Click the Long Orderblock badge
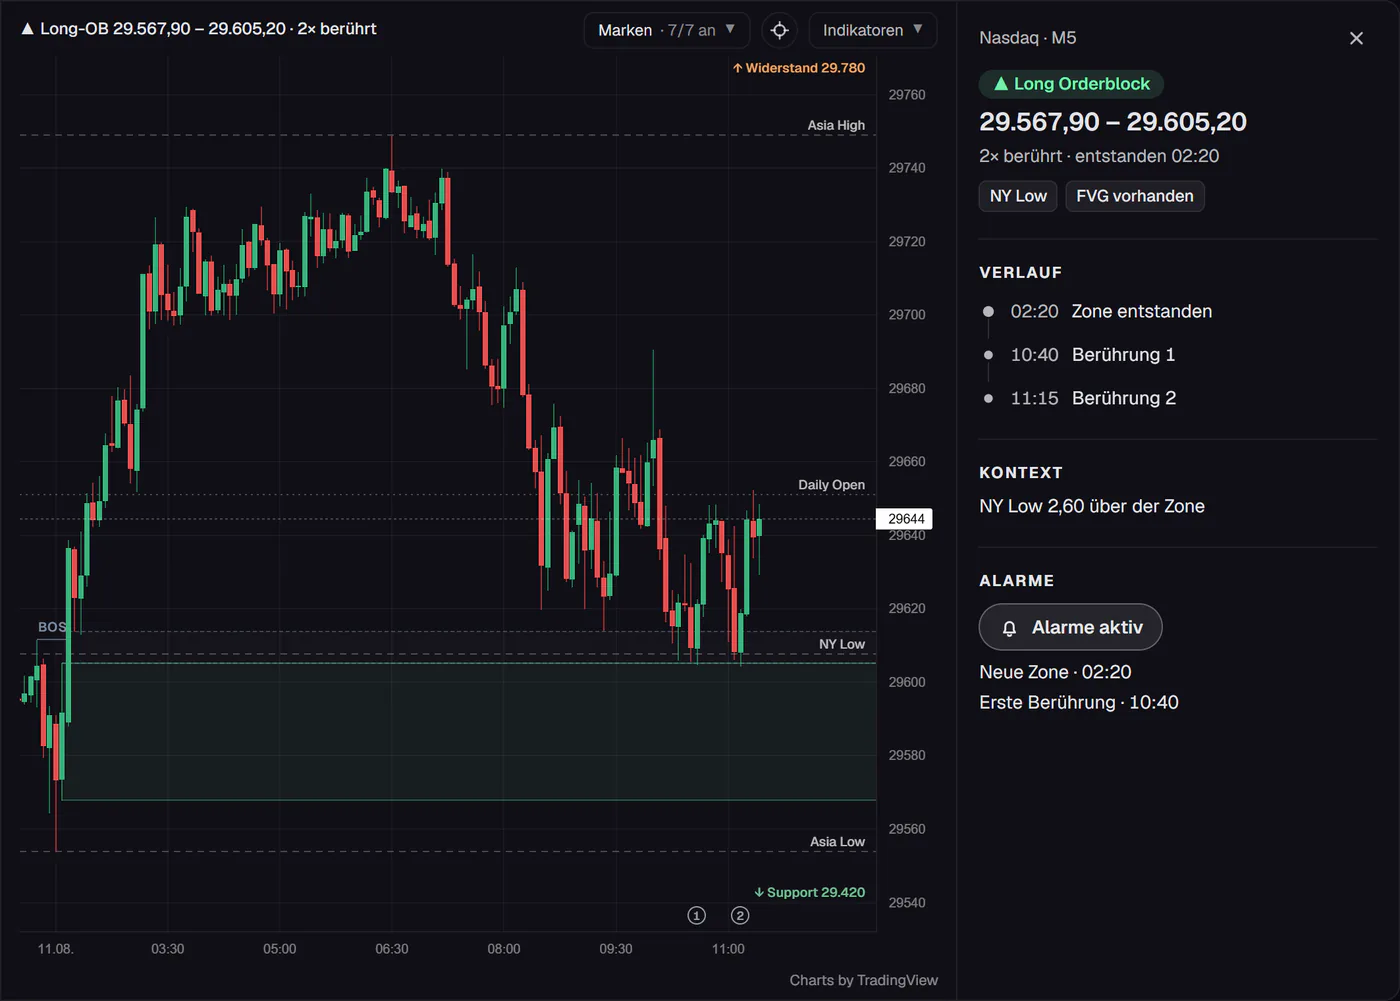The width and height of the screenshot is (1400, 1001). pos(1071,84)
